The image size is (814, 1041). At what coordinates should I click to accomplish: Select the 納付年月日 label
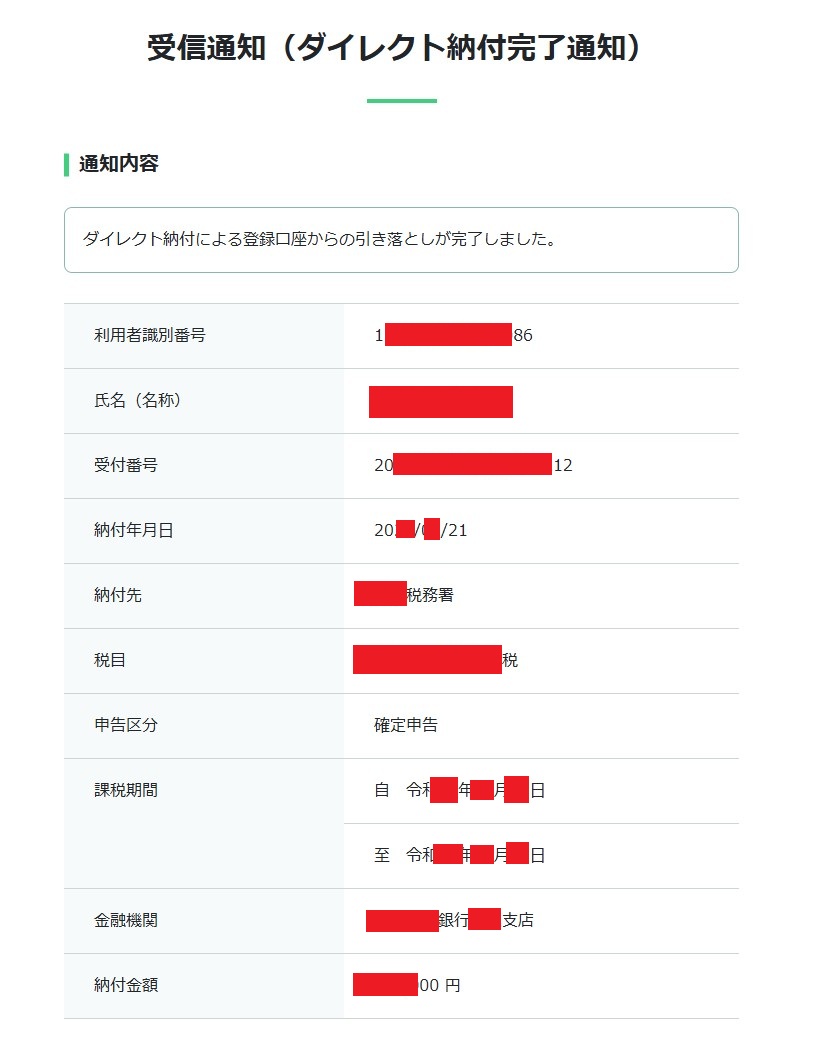pyautogui.click(x=133, y=531)
